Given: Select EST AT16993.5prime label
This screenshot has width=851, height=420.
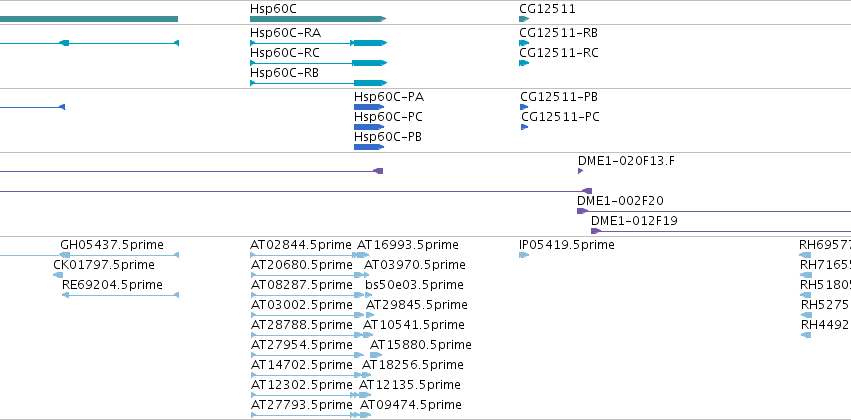Looking at the screenshot, I should 408,245.
